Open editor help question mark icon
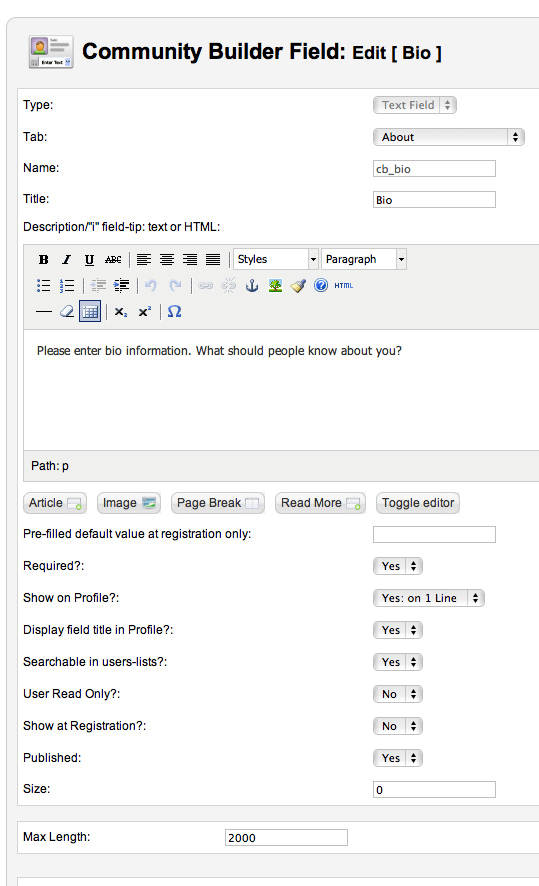539x886 pixels. (x=321, y=285)
